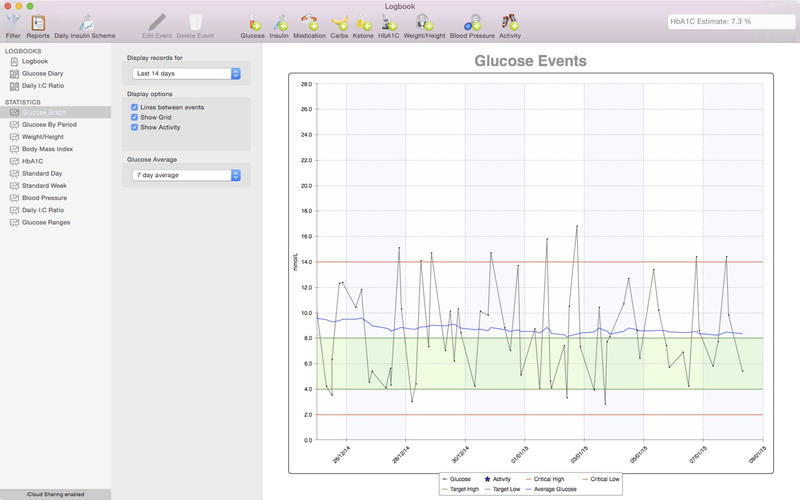Open Daily Insulin Scheme from toolbar

point(85,24)
